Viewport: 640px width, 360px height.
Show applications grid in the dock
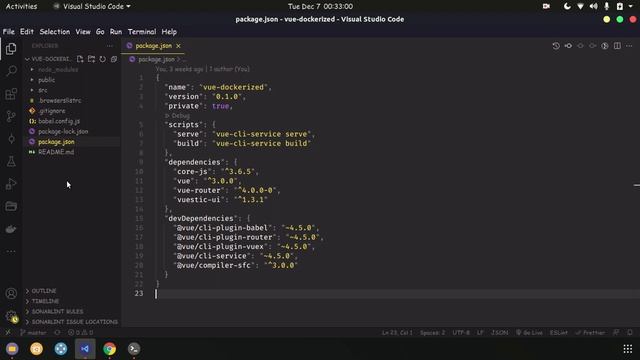(628, 349)
